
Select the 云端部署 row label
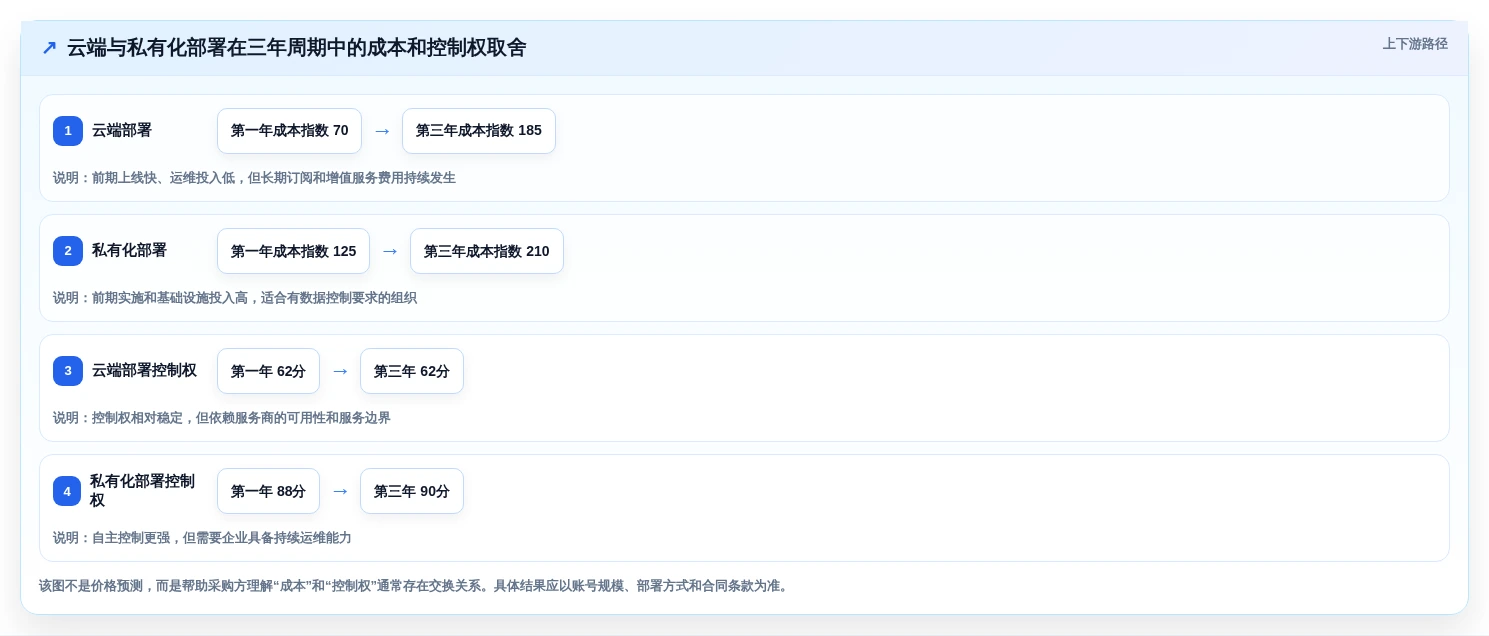122,131
